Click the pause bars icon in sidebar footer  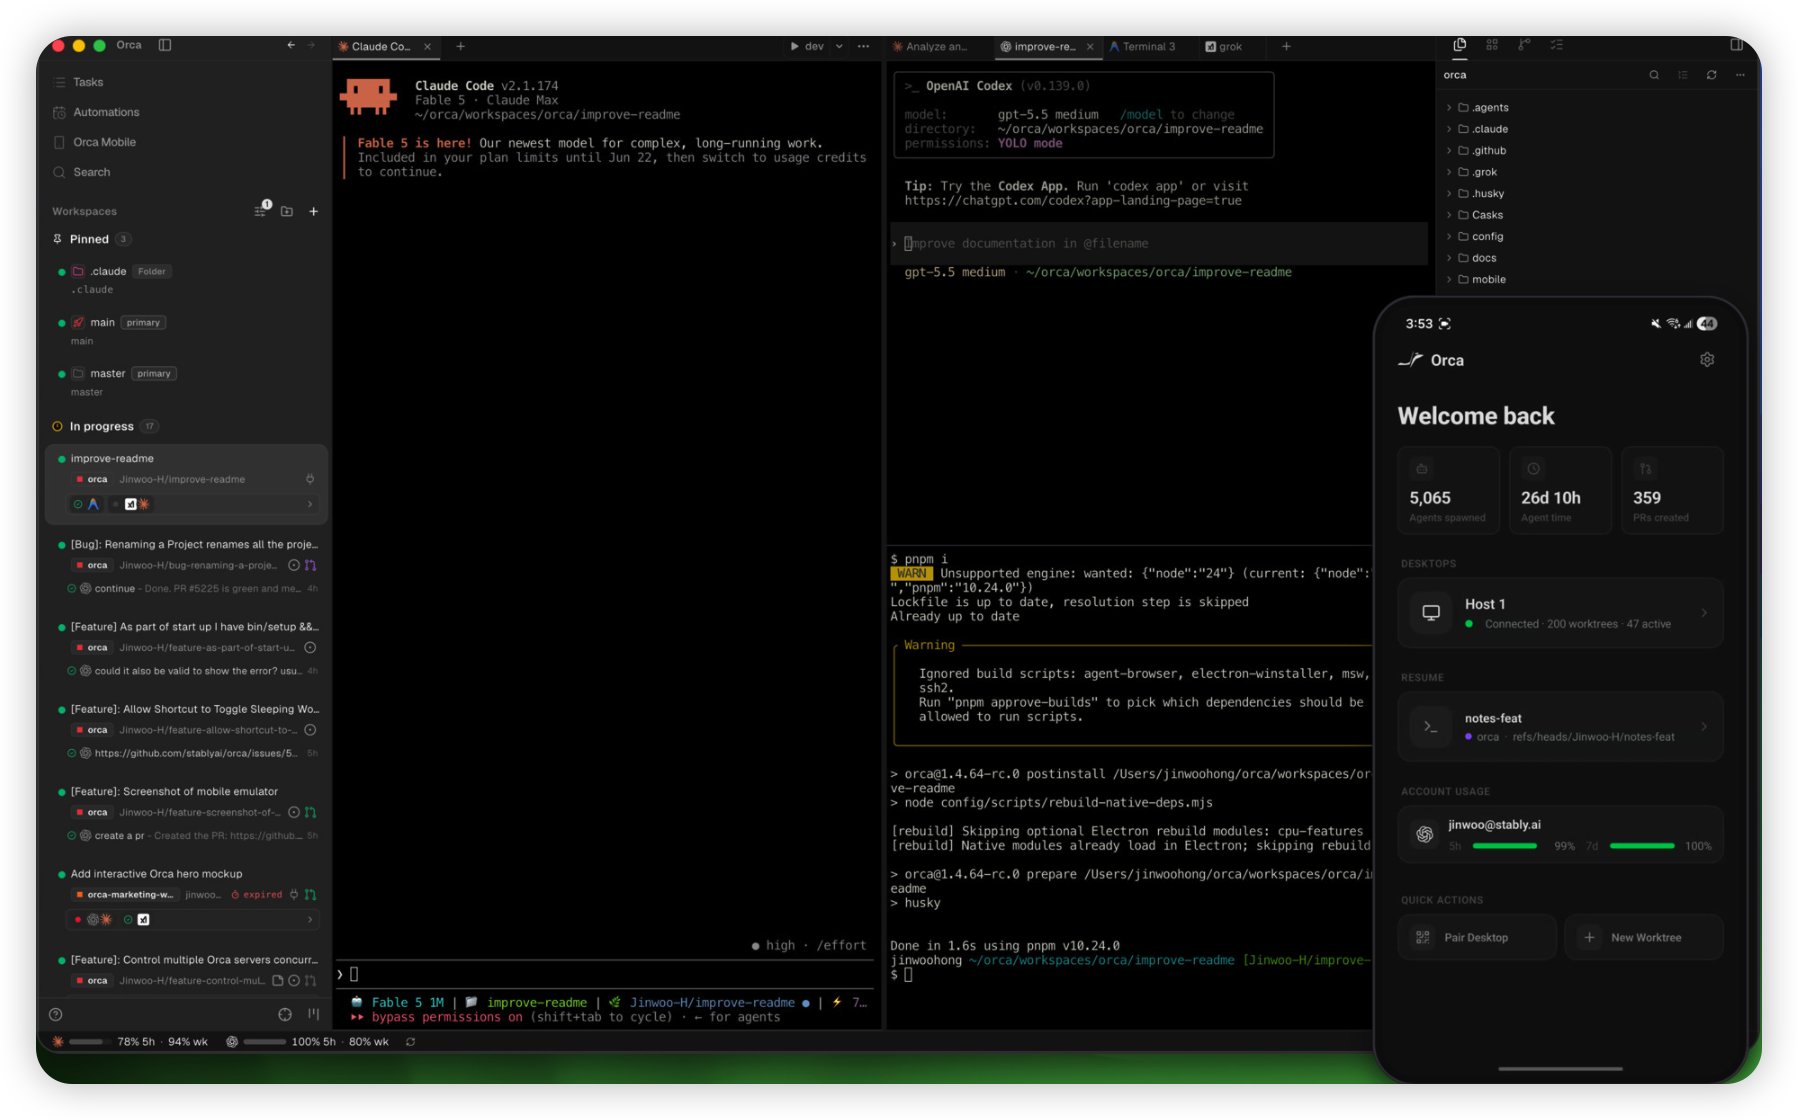313,1014
